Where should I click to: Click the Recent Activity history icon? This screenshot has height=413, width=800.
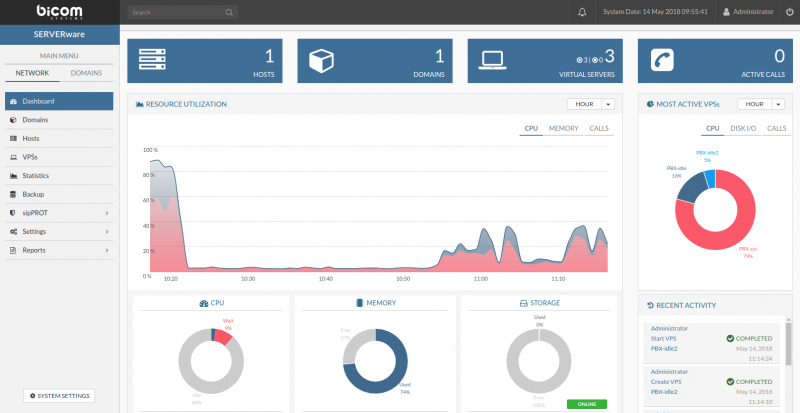coord(650,305)
